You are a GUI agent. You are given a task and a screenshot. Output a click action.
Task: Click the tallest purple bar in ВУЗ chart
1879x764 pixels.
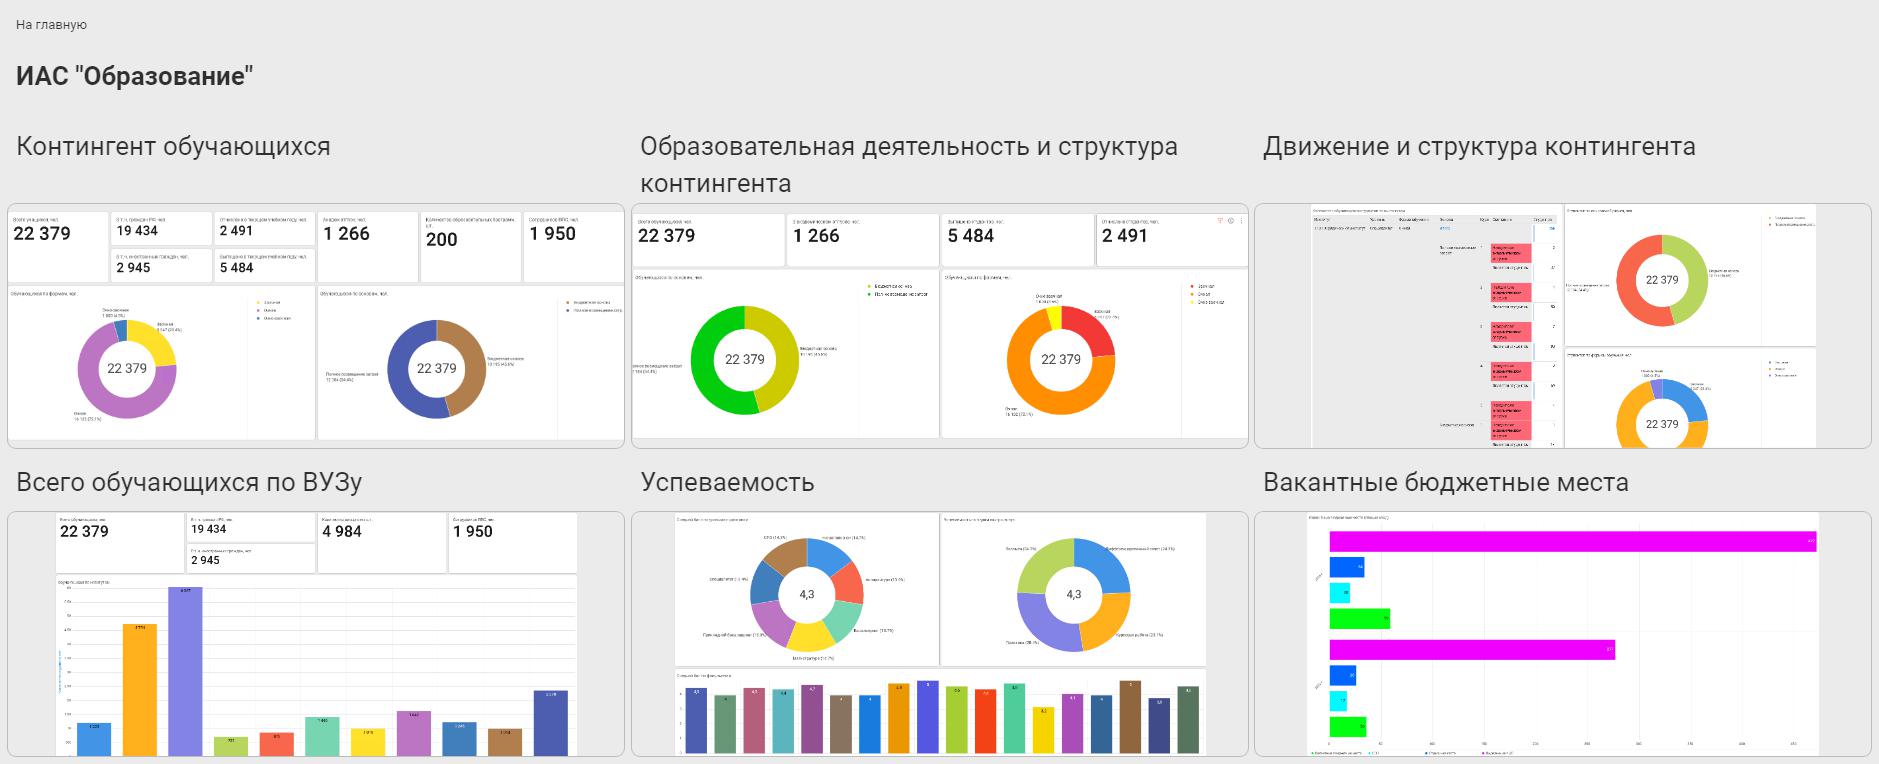click(185, 670)
